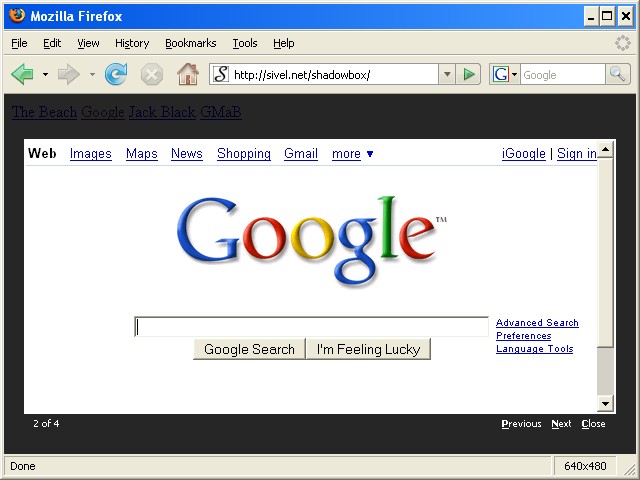
Task: Click Previous in the shadowbox
Action: click(x=521, y=424)
